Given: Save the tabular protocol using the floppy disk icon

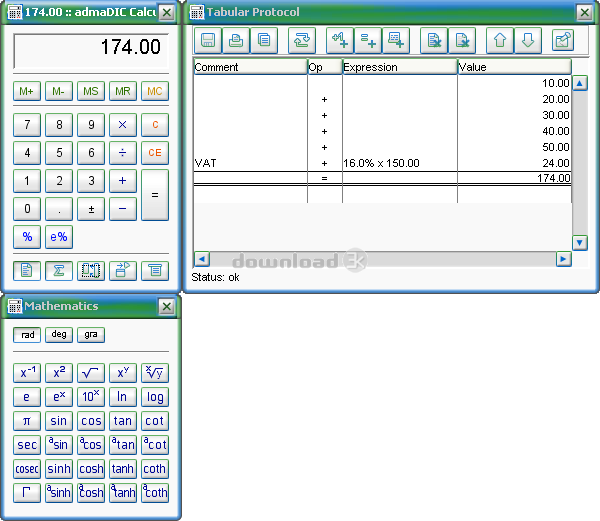Looking at the screenshot, I should pyautogui.click(x=208, y=40).
